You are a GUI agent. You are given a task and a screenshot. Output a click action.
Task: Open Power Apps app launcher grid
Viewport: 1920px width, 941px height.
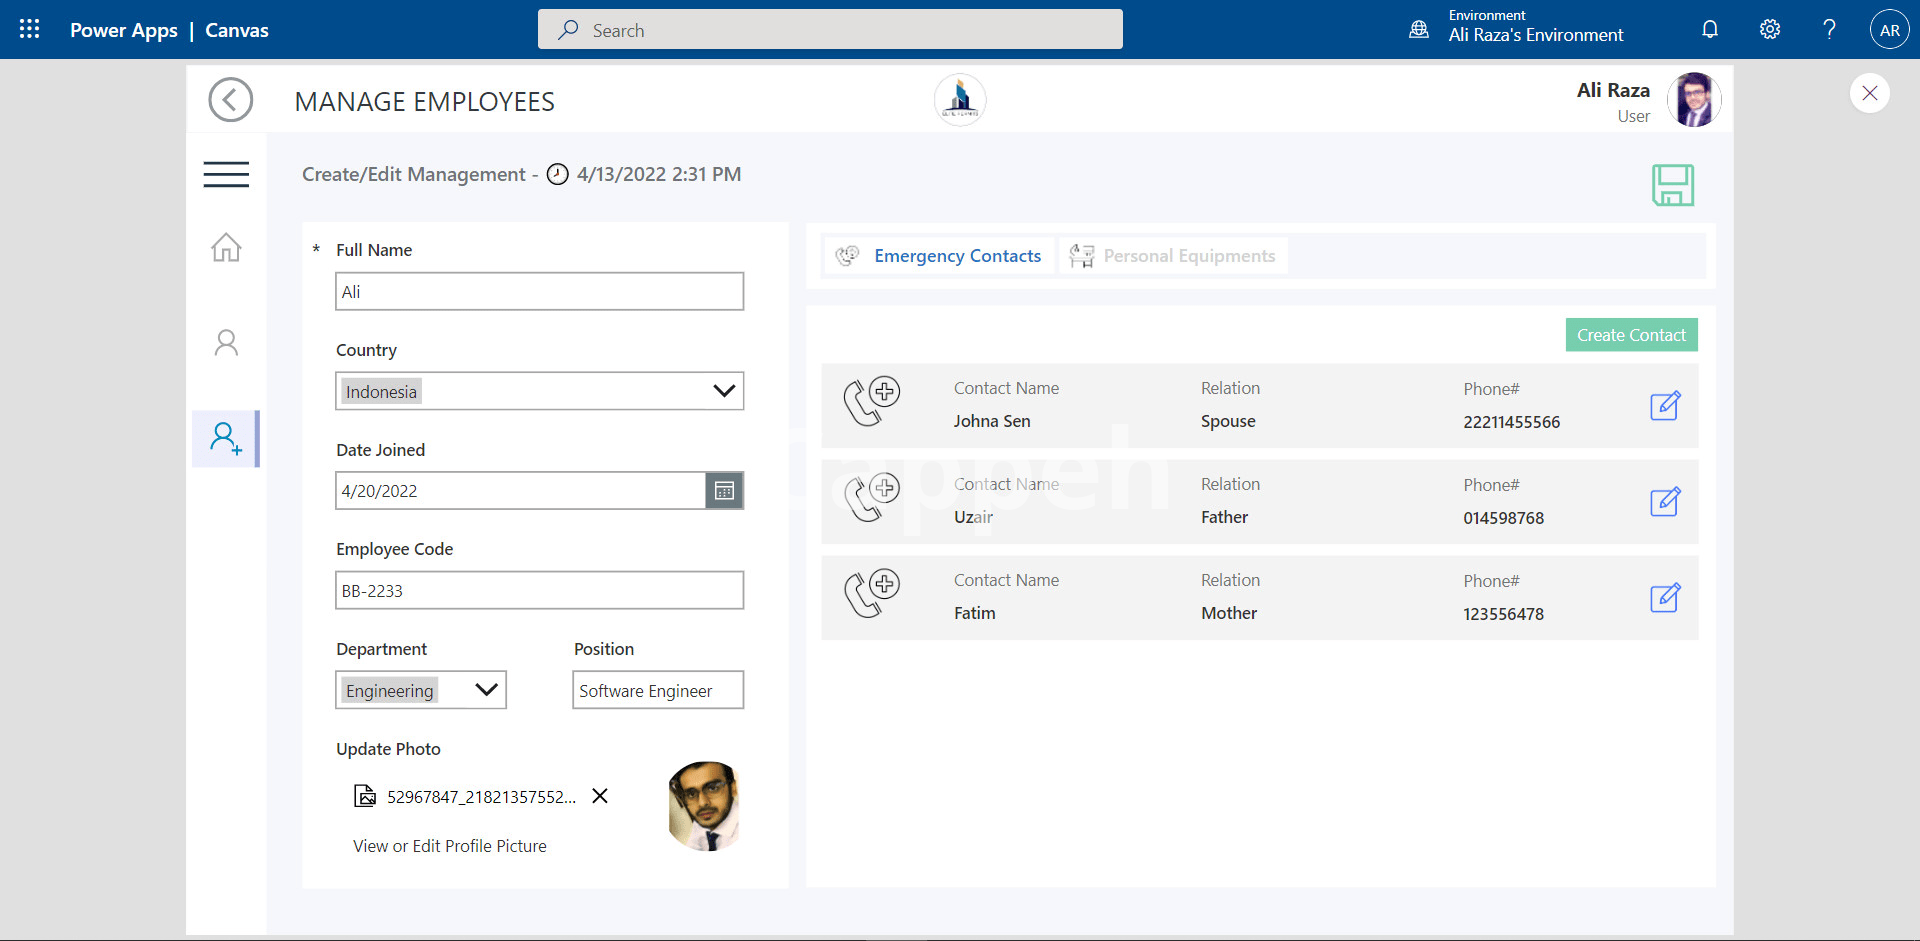point(30,30)
